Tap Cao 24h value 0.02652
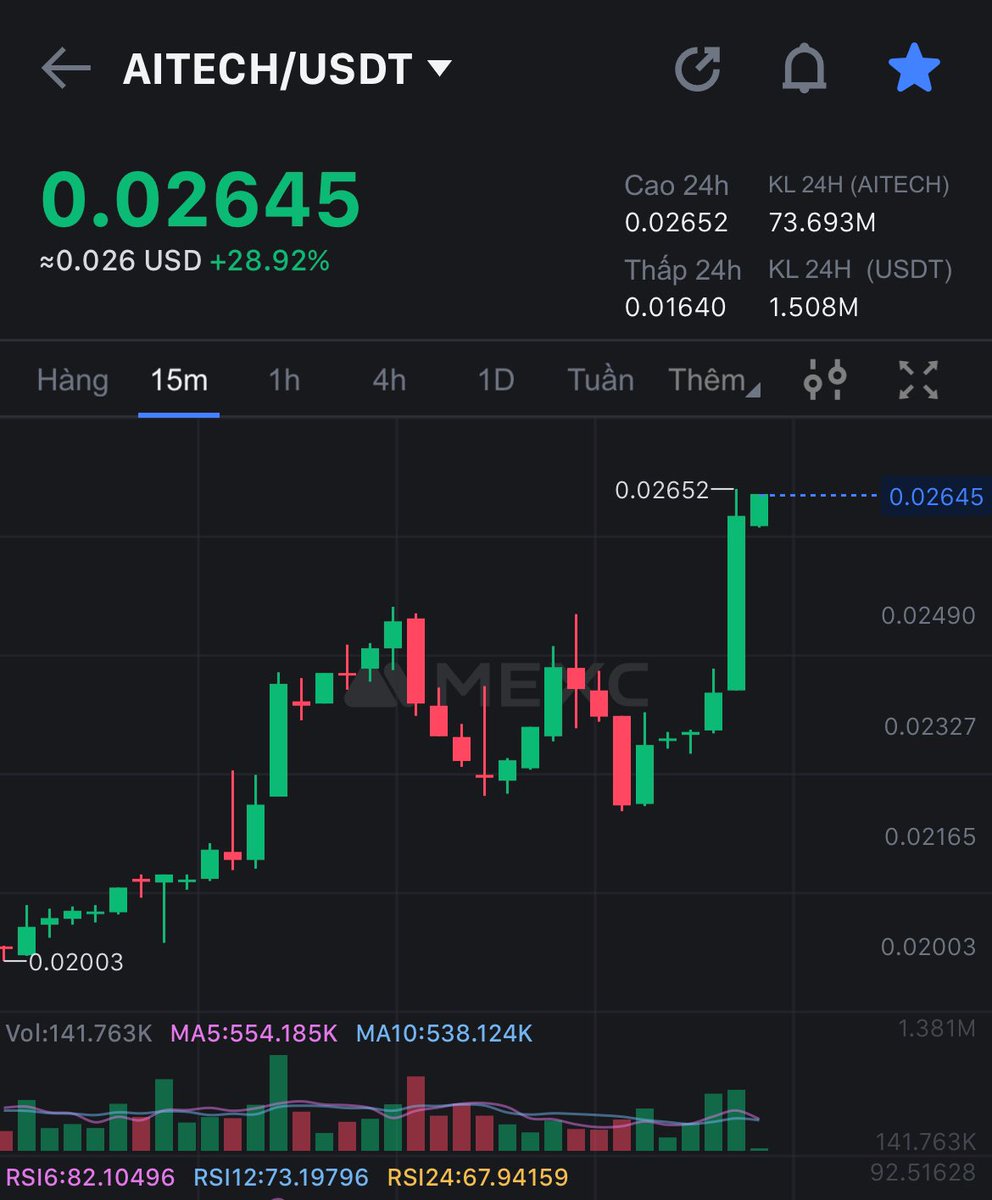Image resolution: width=992 pixels, height=1200 pixels. 676,223
